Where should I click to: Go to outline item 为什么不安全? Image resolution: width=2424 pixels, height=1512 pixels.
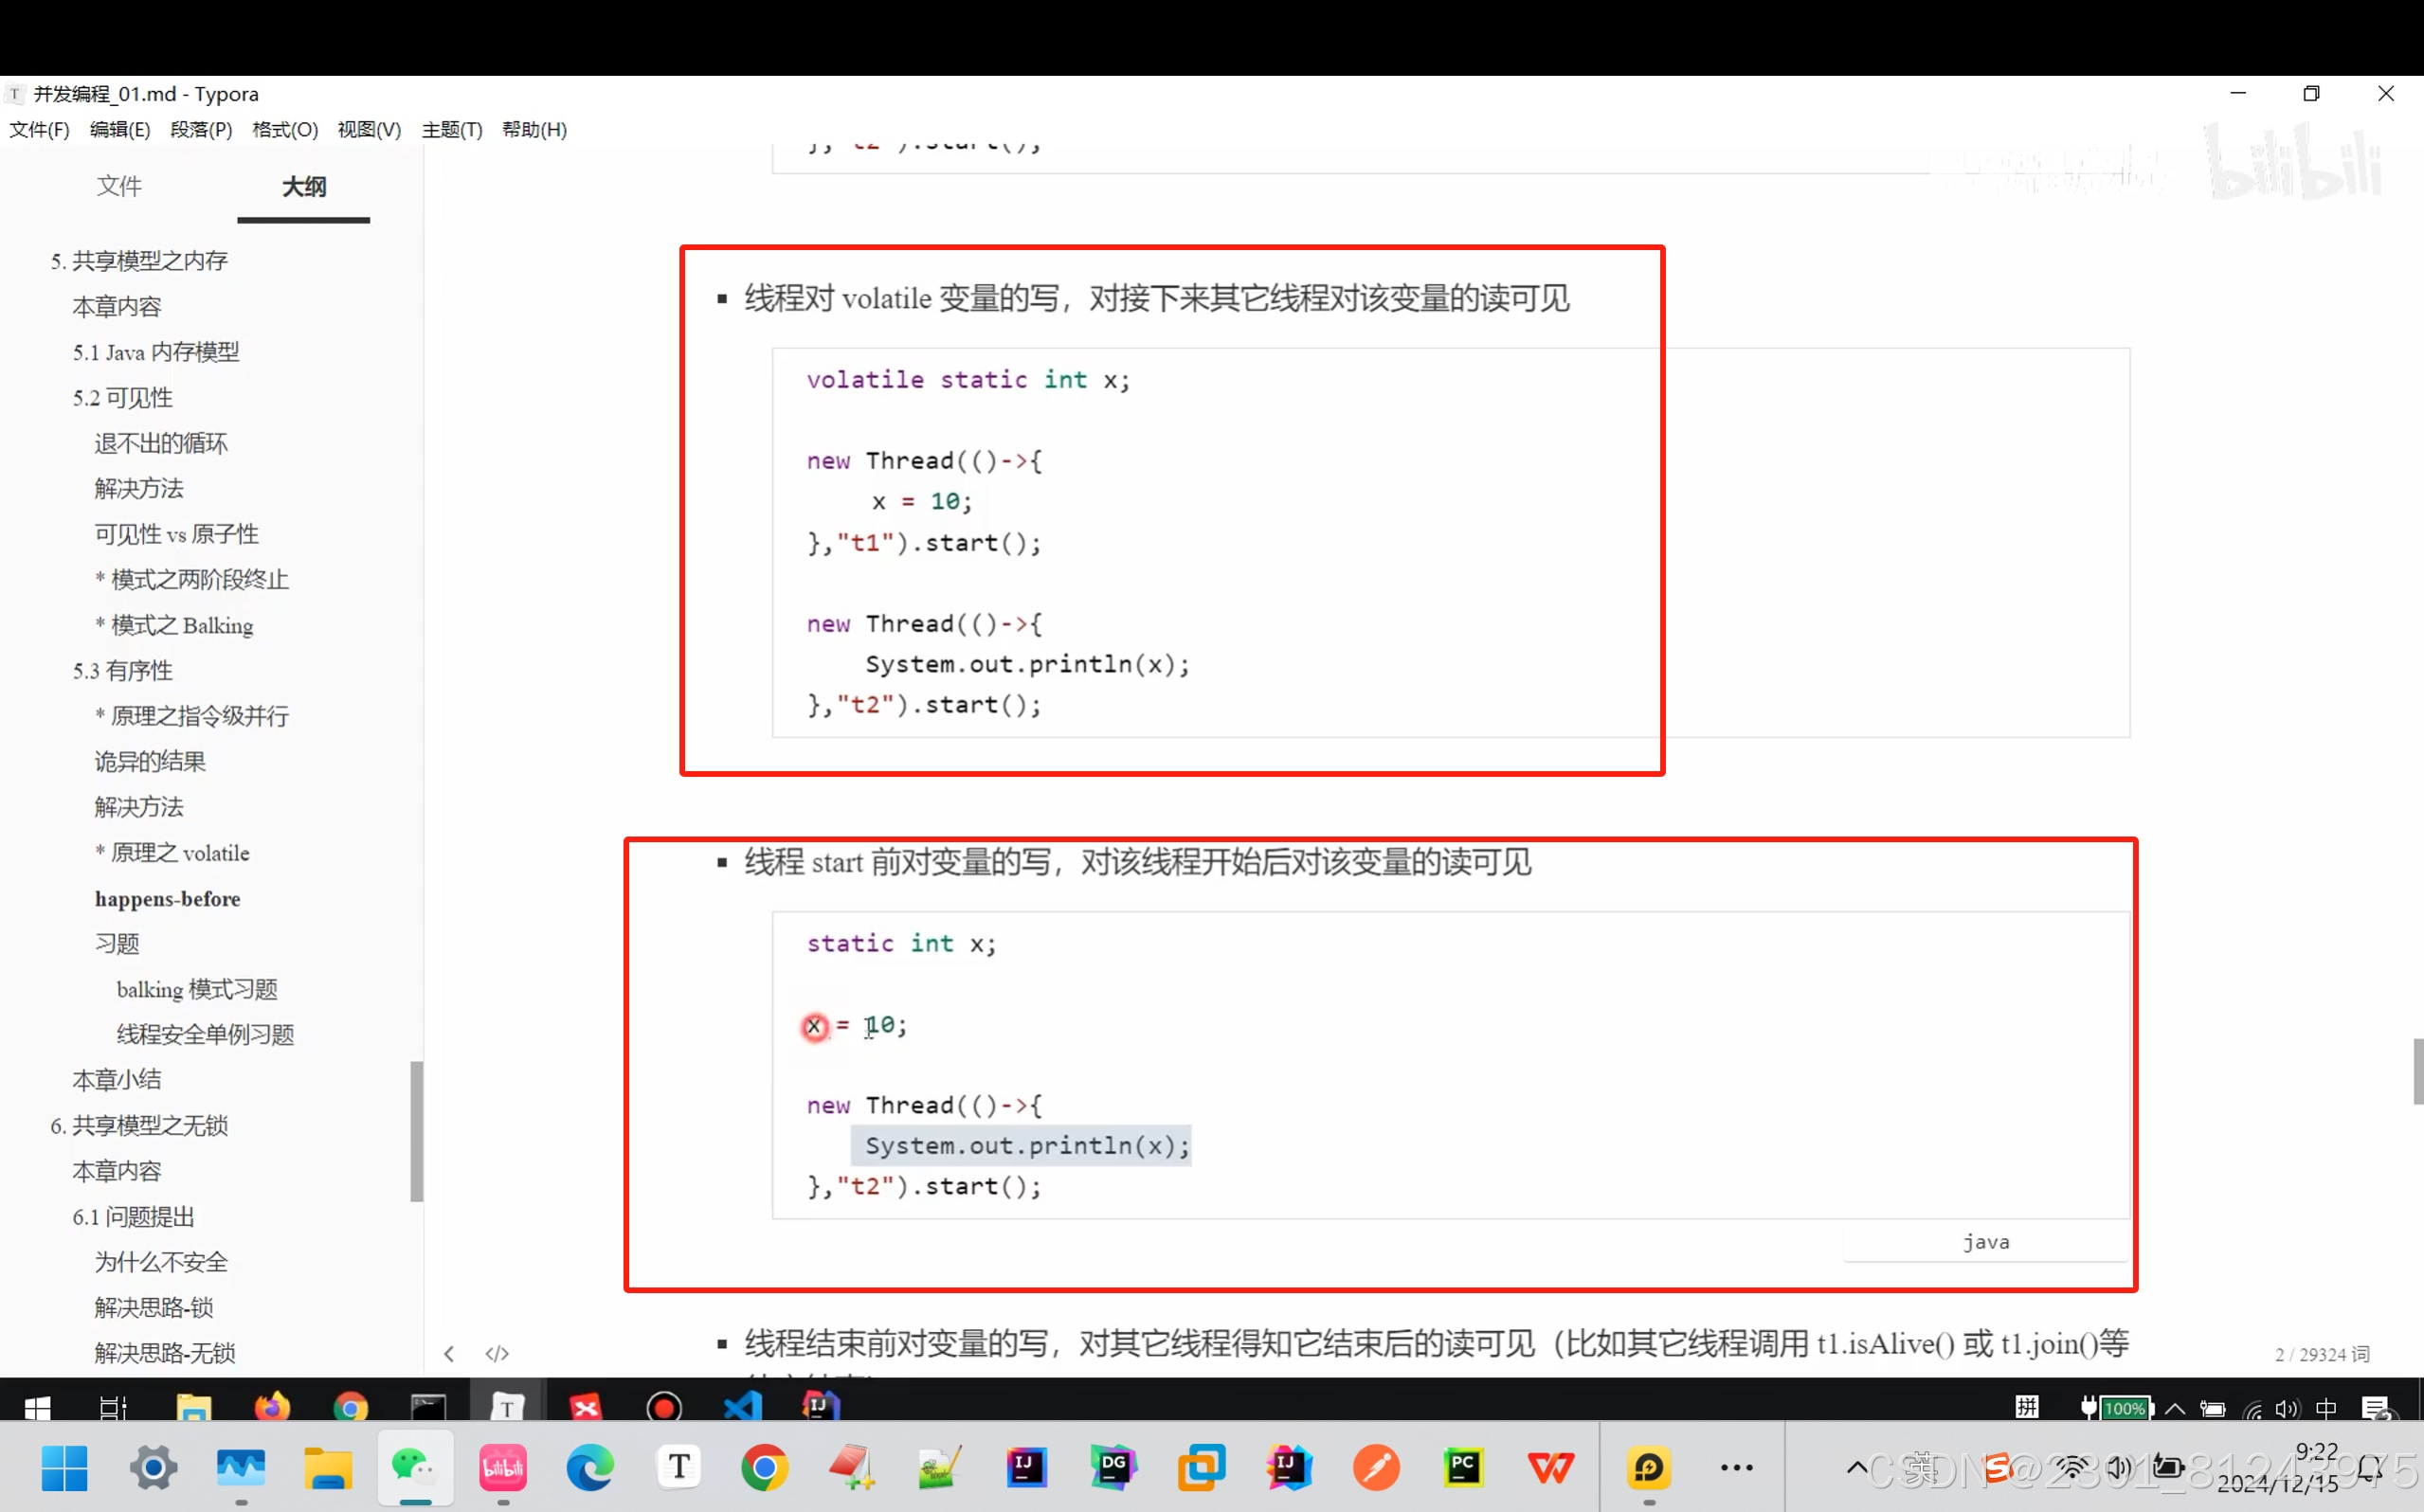click(x=161, y=1262)
